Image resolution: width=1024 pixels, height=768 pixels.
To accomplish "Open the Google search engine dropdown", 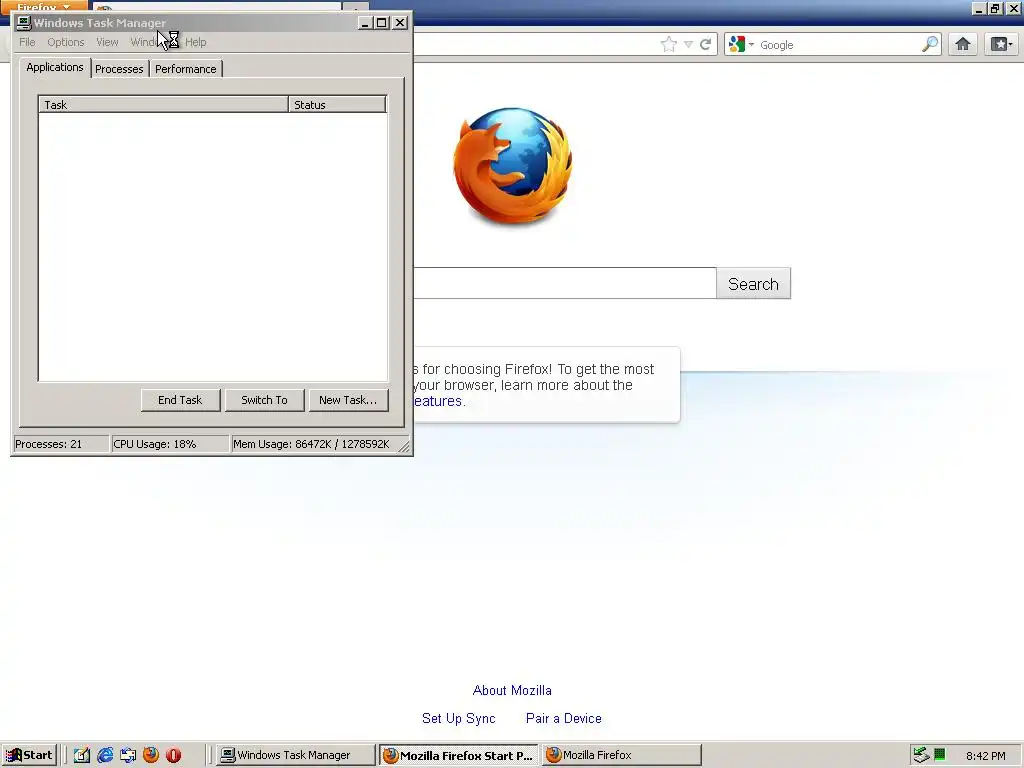I will pyautogui.click(x=741, y=44).
